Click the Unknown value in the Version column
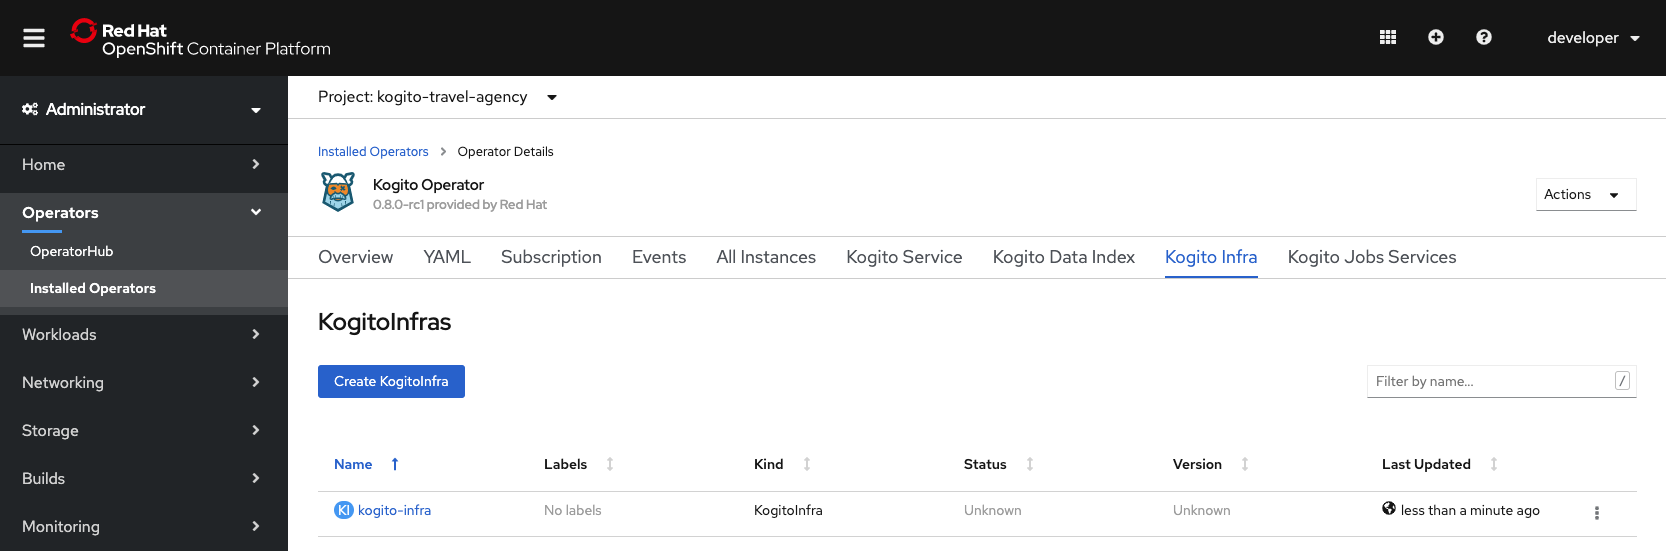The width and height of the screenshot is (1666, 551). click(1202, 510)
